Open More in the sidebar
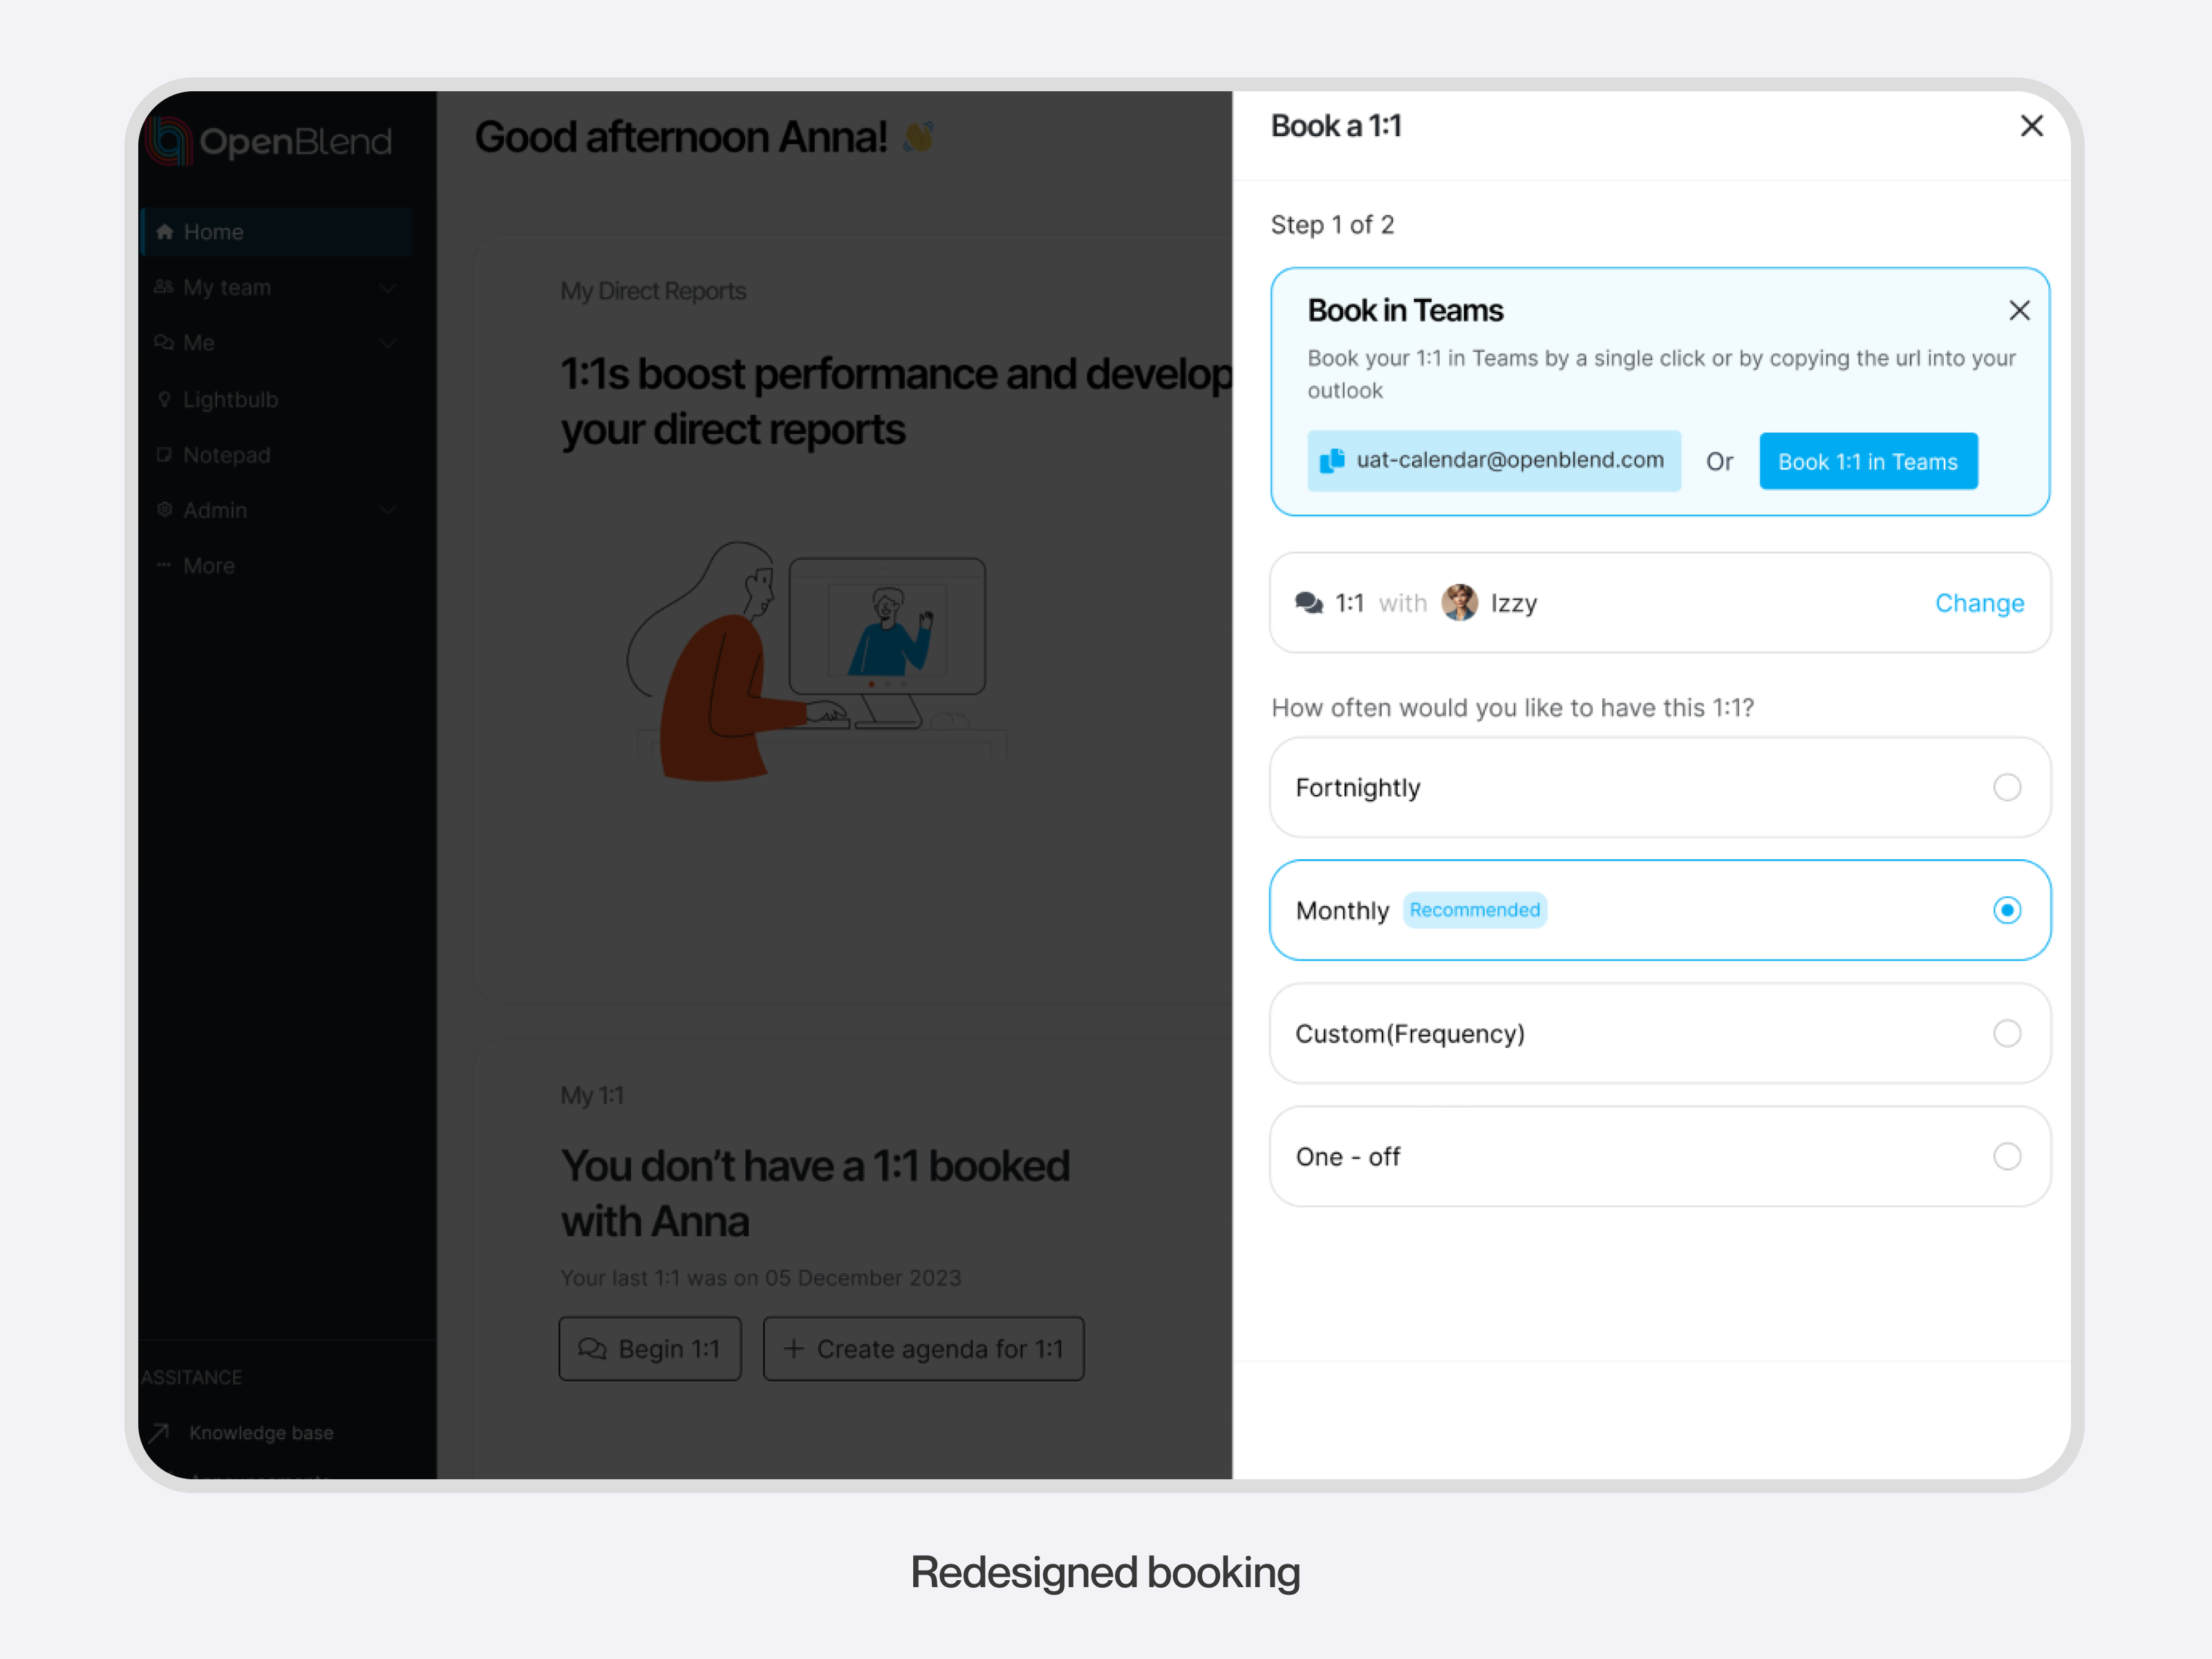 pos(276,566)
